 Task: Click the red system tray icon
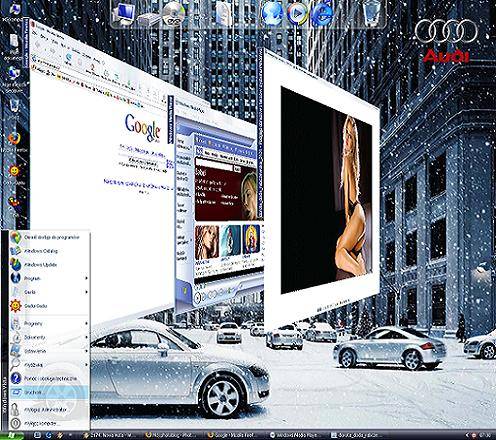click(474, 435)
